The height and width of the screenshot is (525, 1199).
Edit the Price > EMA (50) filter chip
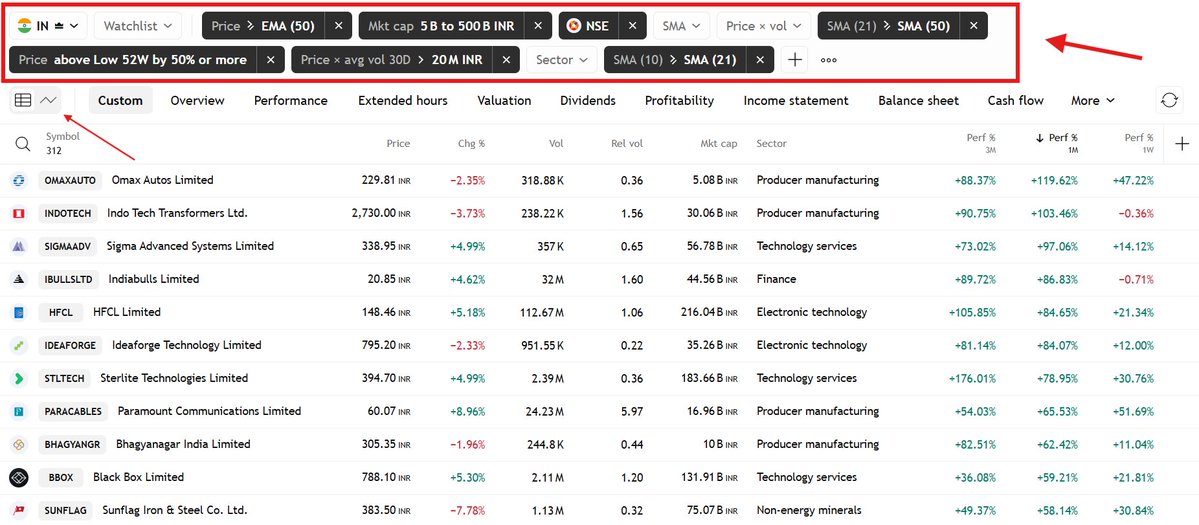263,26
